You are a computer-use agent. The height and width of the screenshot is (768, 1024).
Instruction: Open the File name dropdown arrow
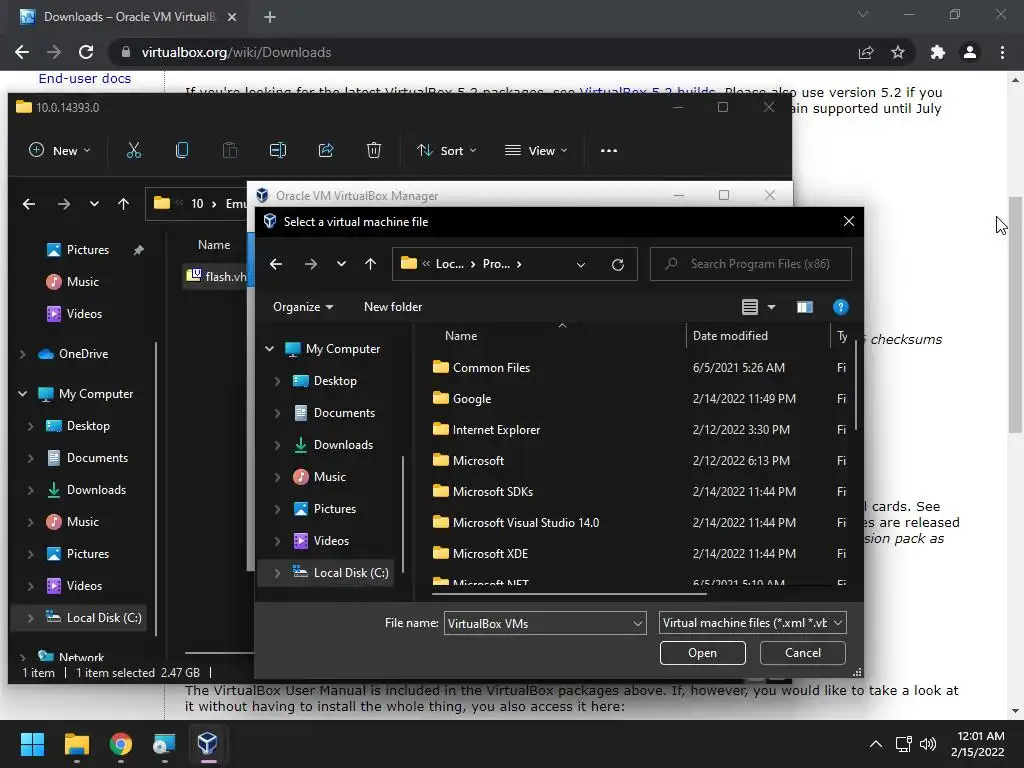[x=637, y=624]
